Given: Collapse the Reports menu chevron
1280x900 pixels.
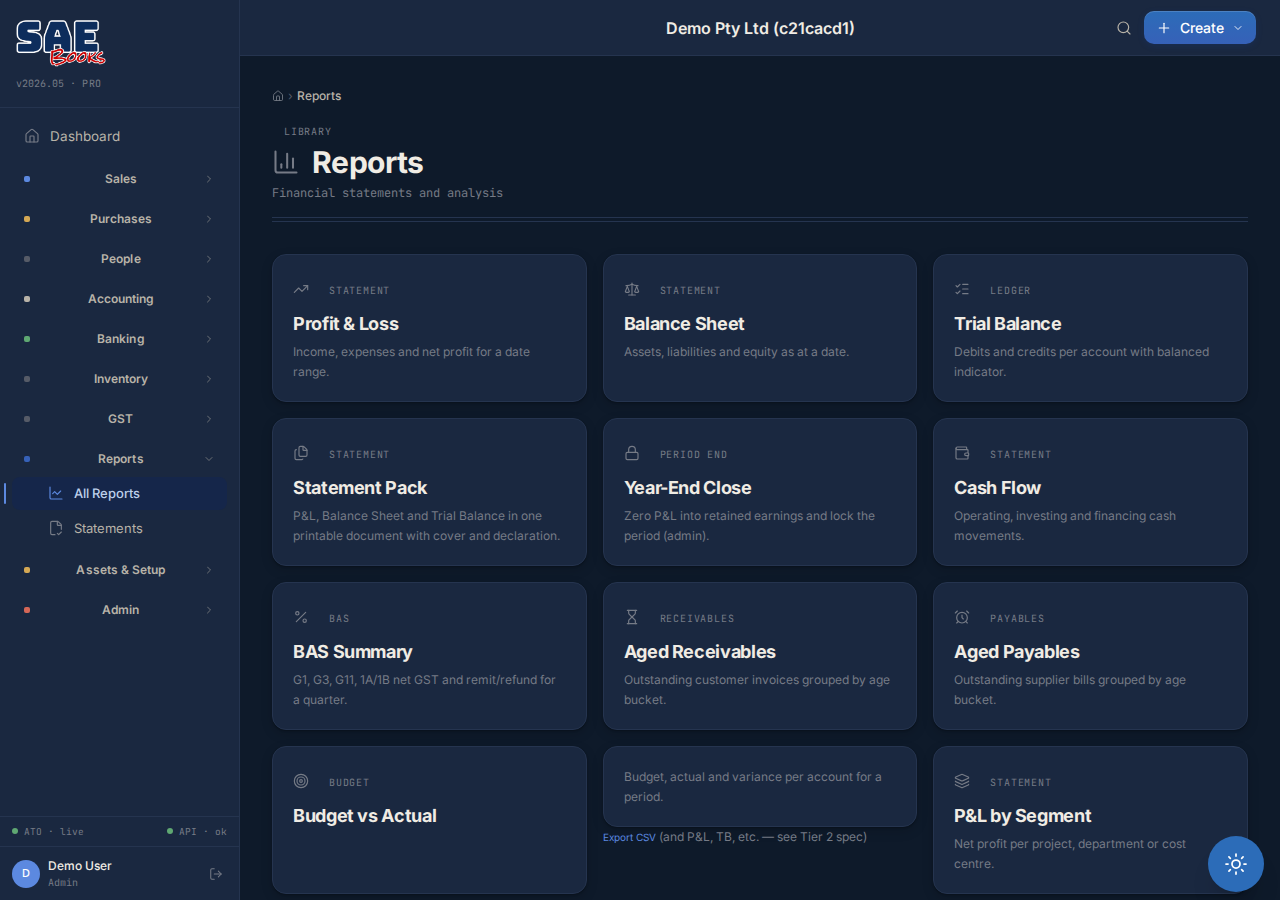Looking at the screenshot, I should (x=209, y=459).
